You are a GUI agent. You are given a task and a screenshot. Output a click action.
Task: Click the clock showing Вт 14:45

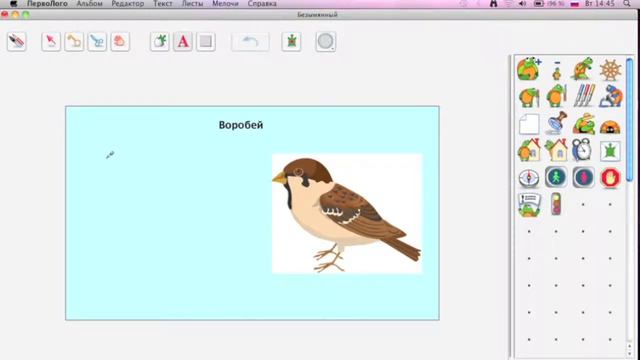(600, 4)
